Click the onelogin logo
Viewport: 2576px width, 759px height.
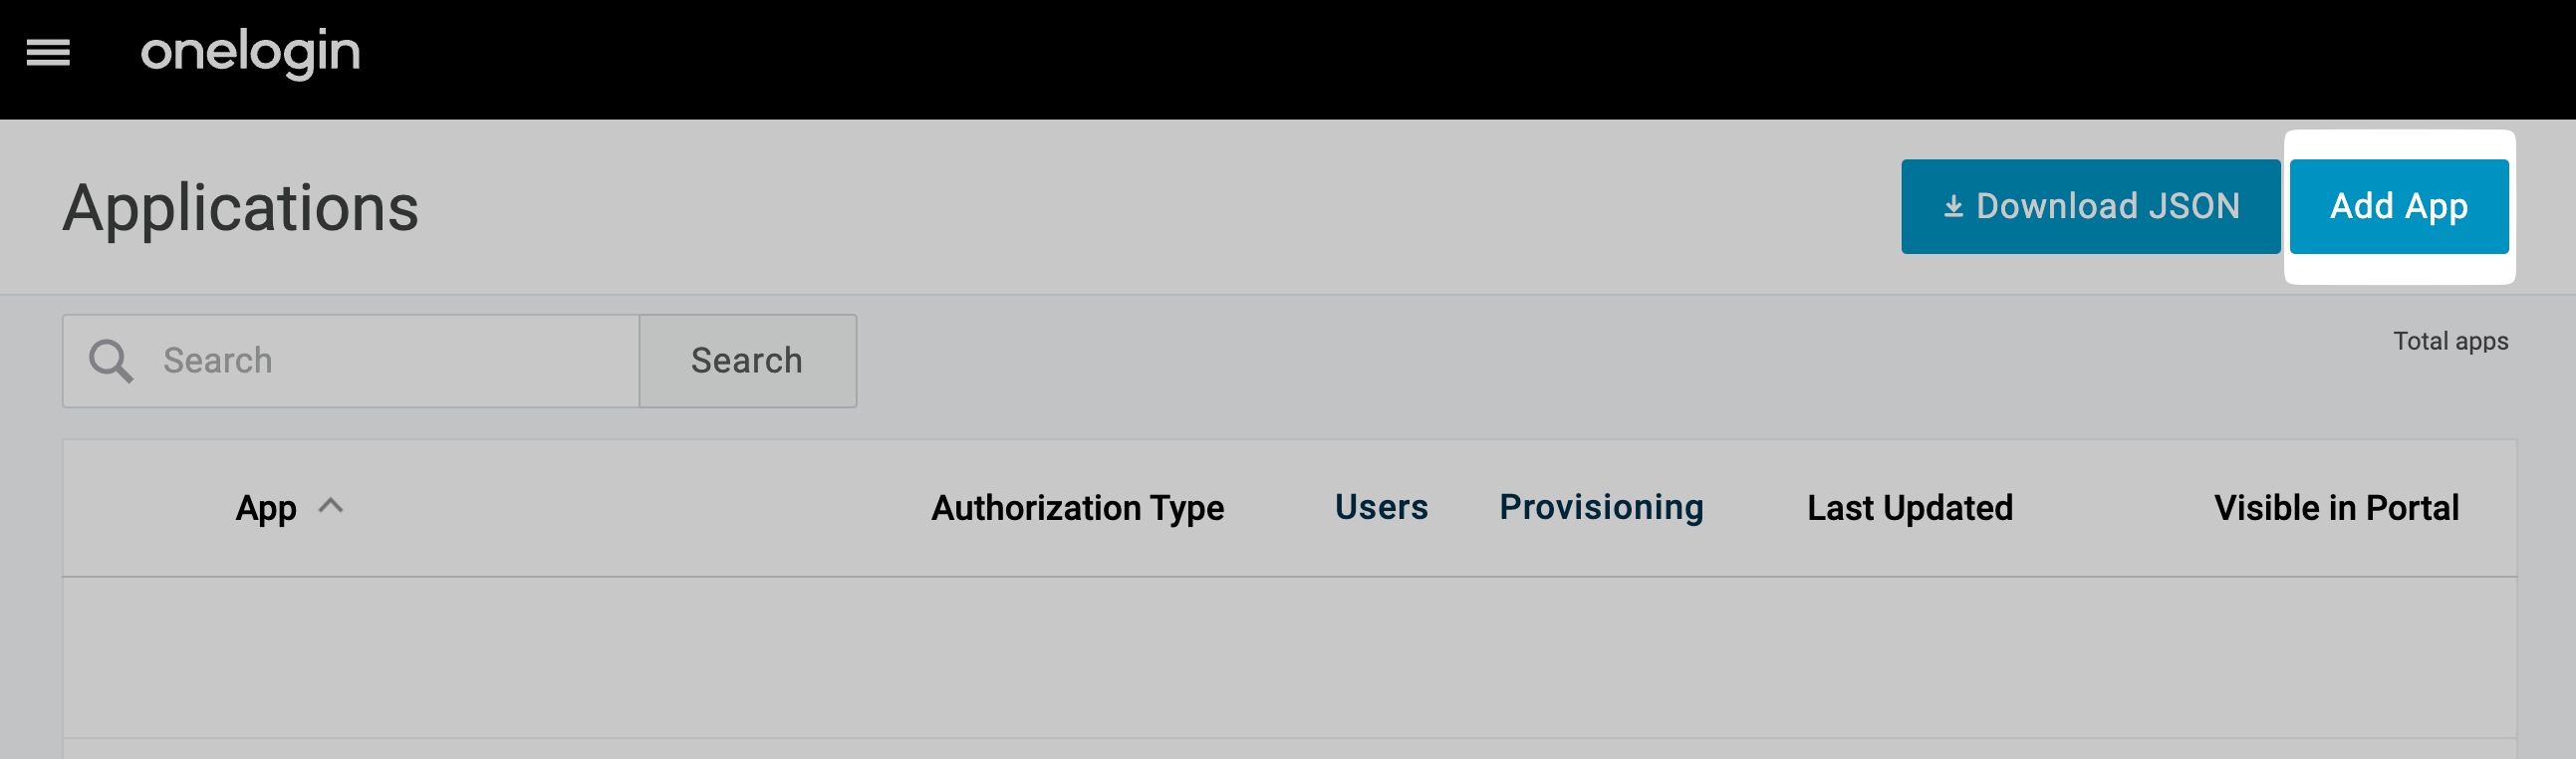[x=250, y=54]
